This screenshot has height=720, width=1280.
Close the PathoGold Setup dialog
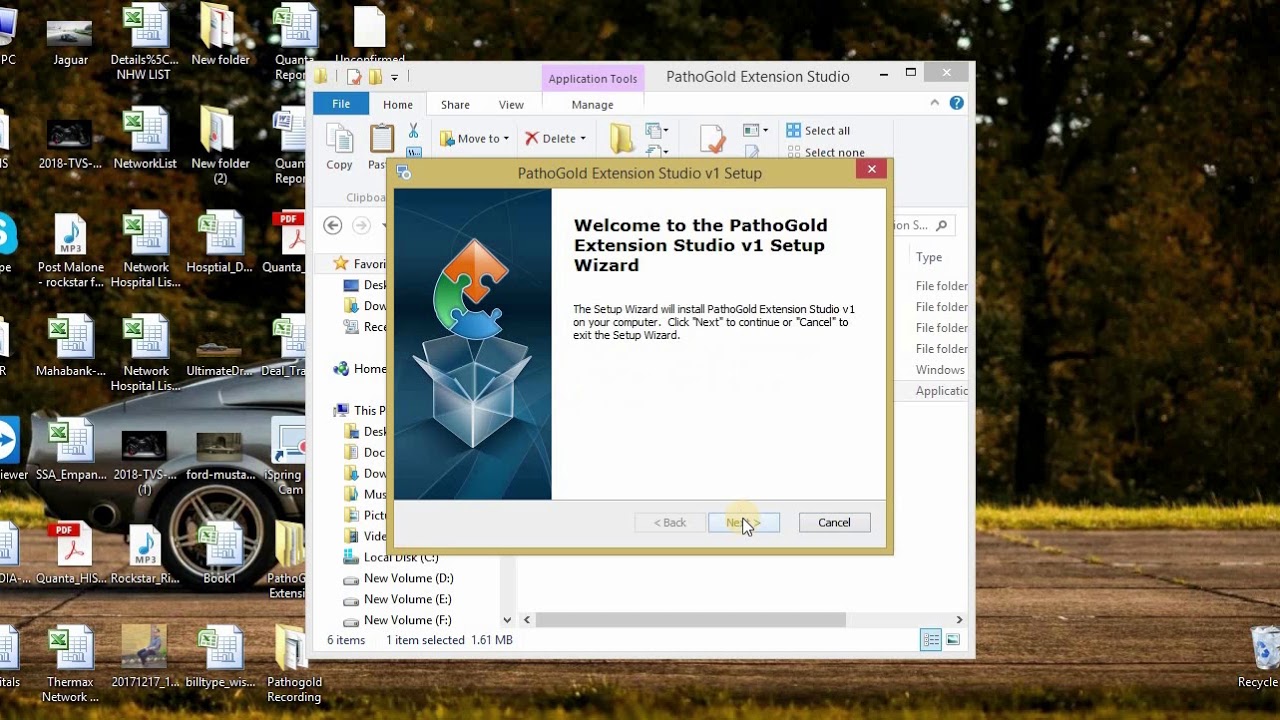pyautogui.click(x=871, y=170)
